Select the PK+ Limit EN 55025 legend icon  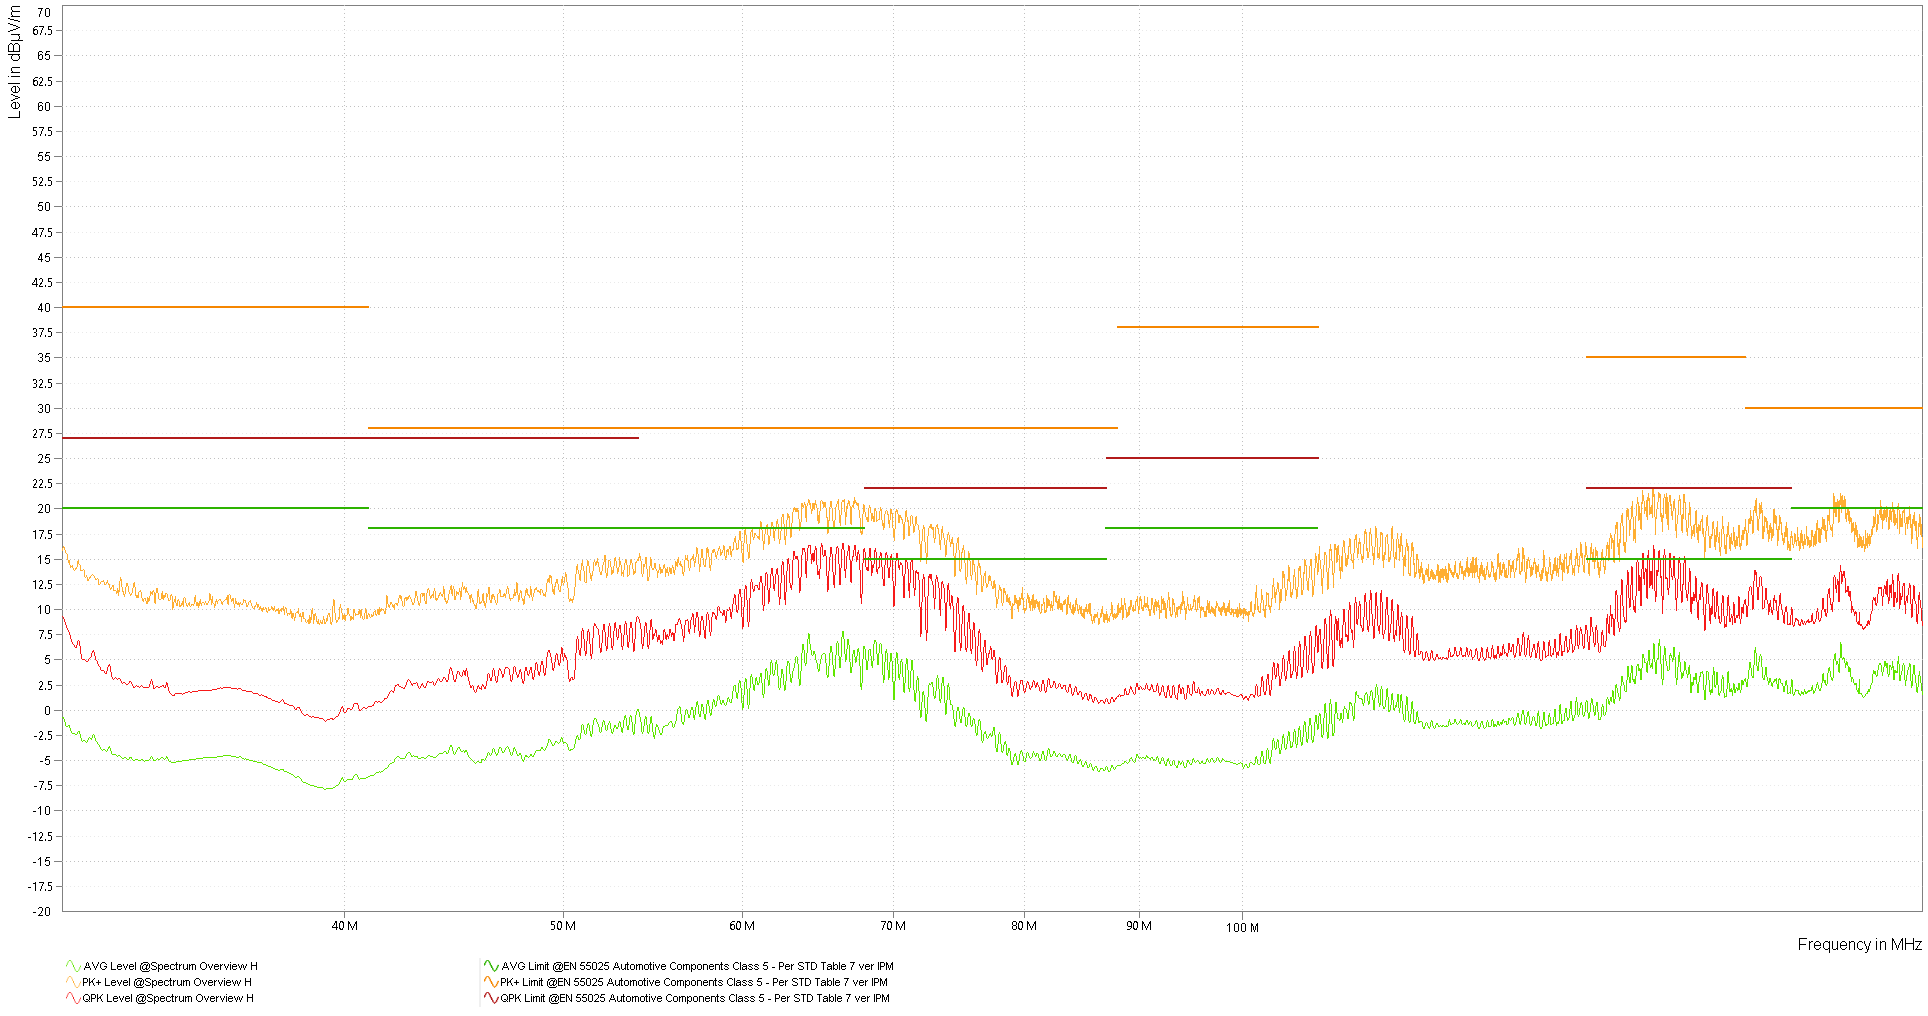pos(489,982)
